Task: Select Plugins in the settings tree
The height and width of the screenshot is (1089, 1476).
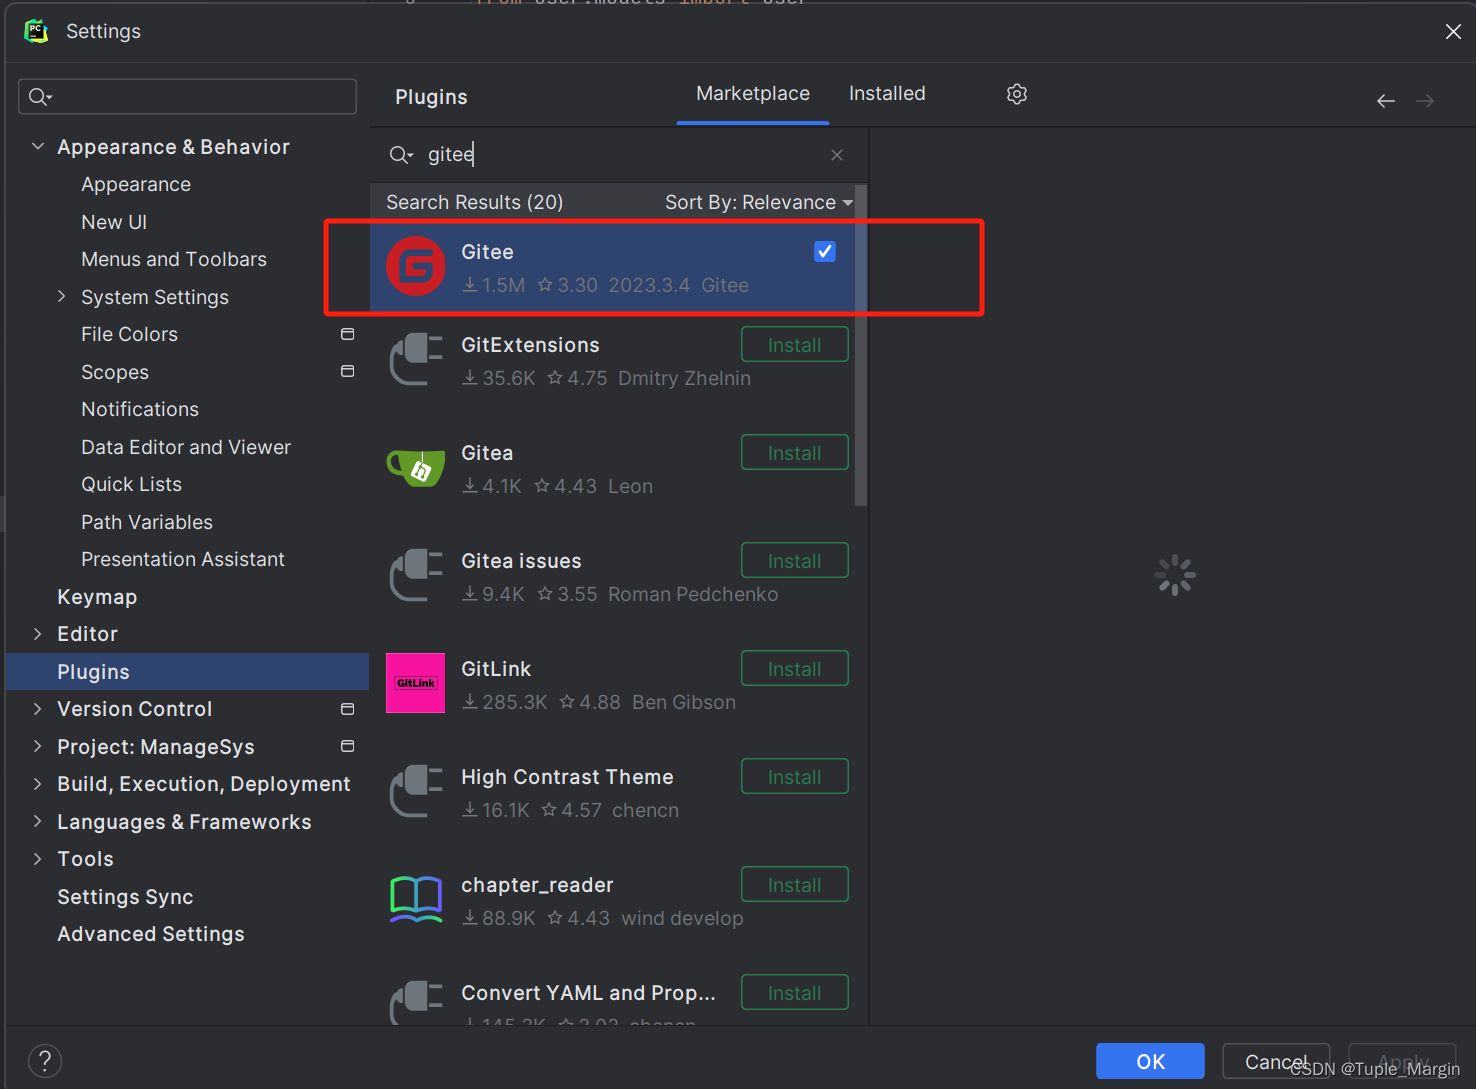Action: (x=188, y=672)
